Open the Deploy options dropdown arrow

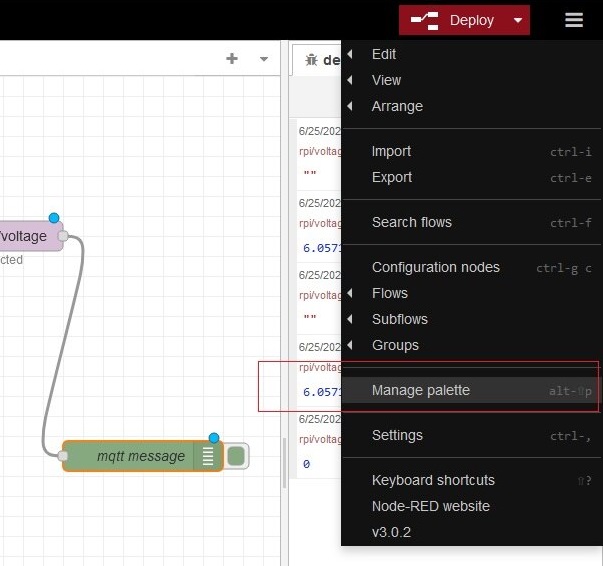coord(517,20)
